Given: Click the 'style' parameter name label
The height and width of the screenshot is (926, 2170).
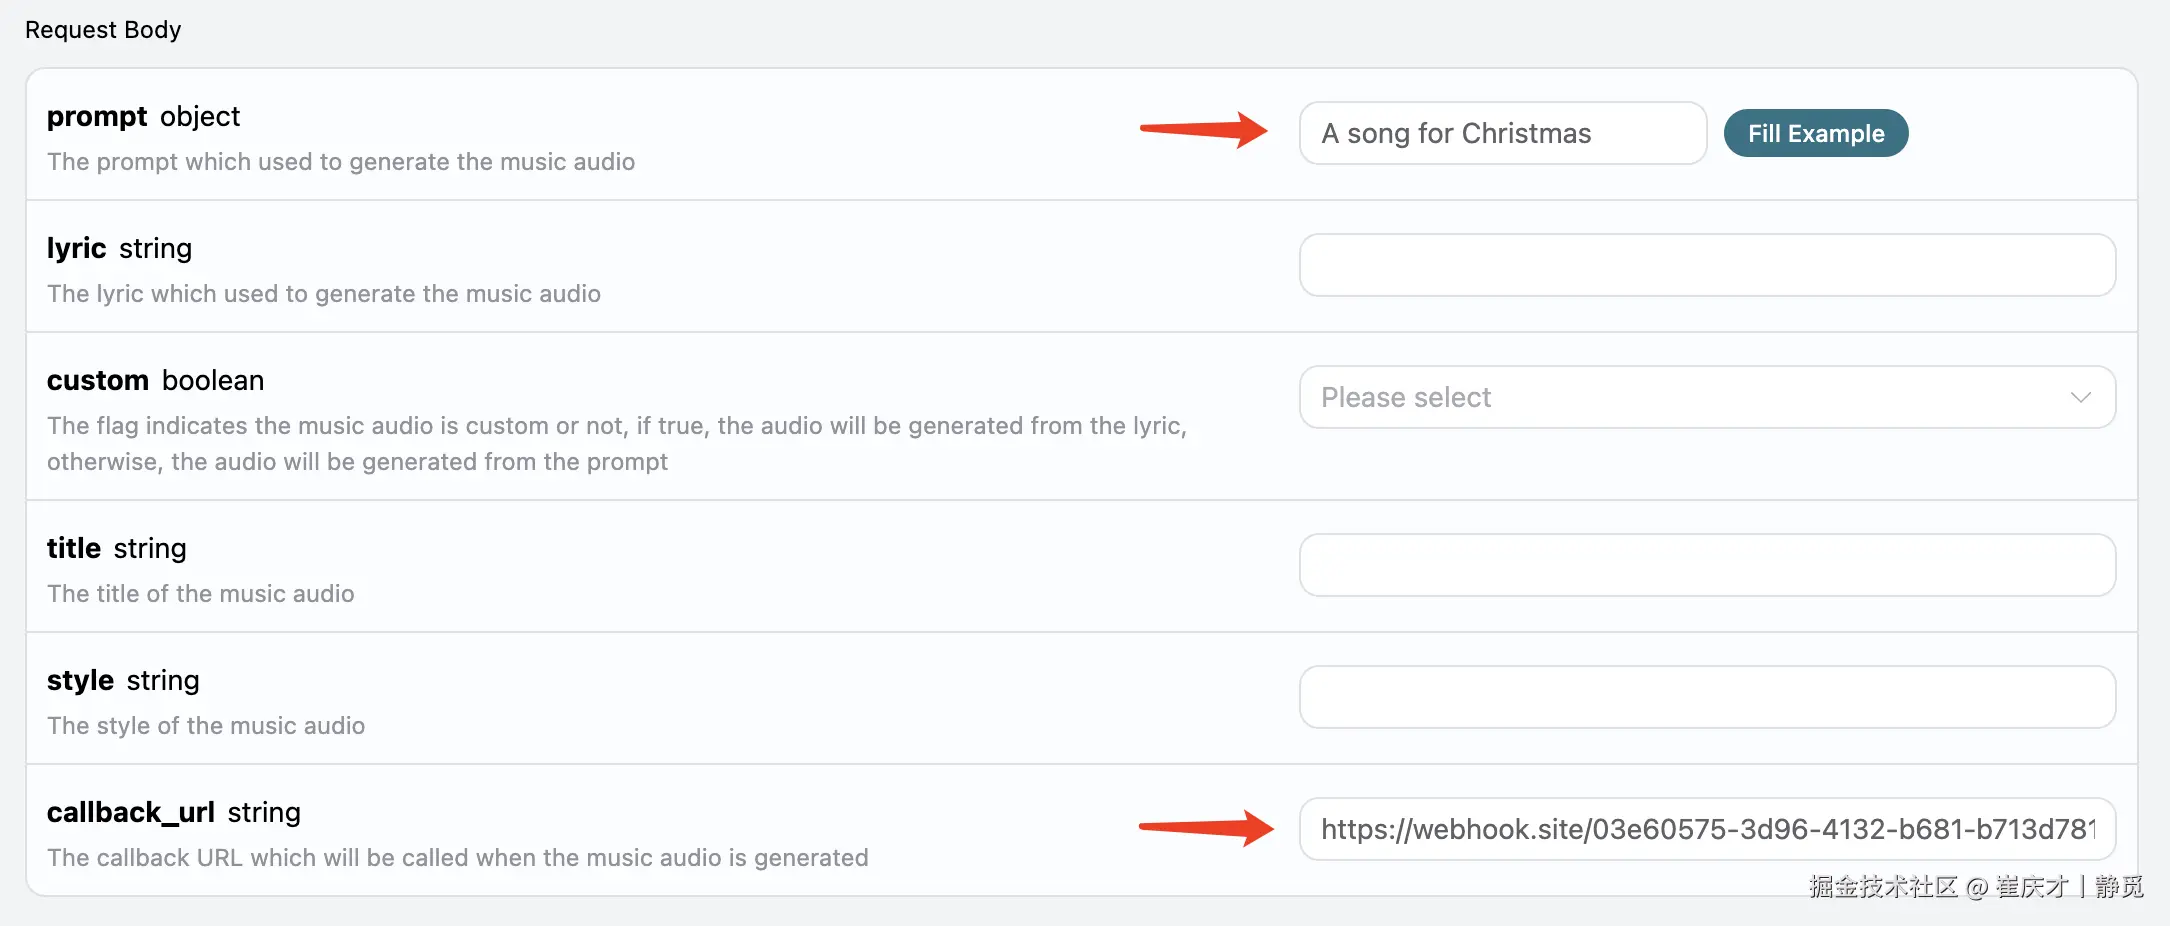Looking at the screenshot, I should (x=80, y=681).
